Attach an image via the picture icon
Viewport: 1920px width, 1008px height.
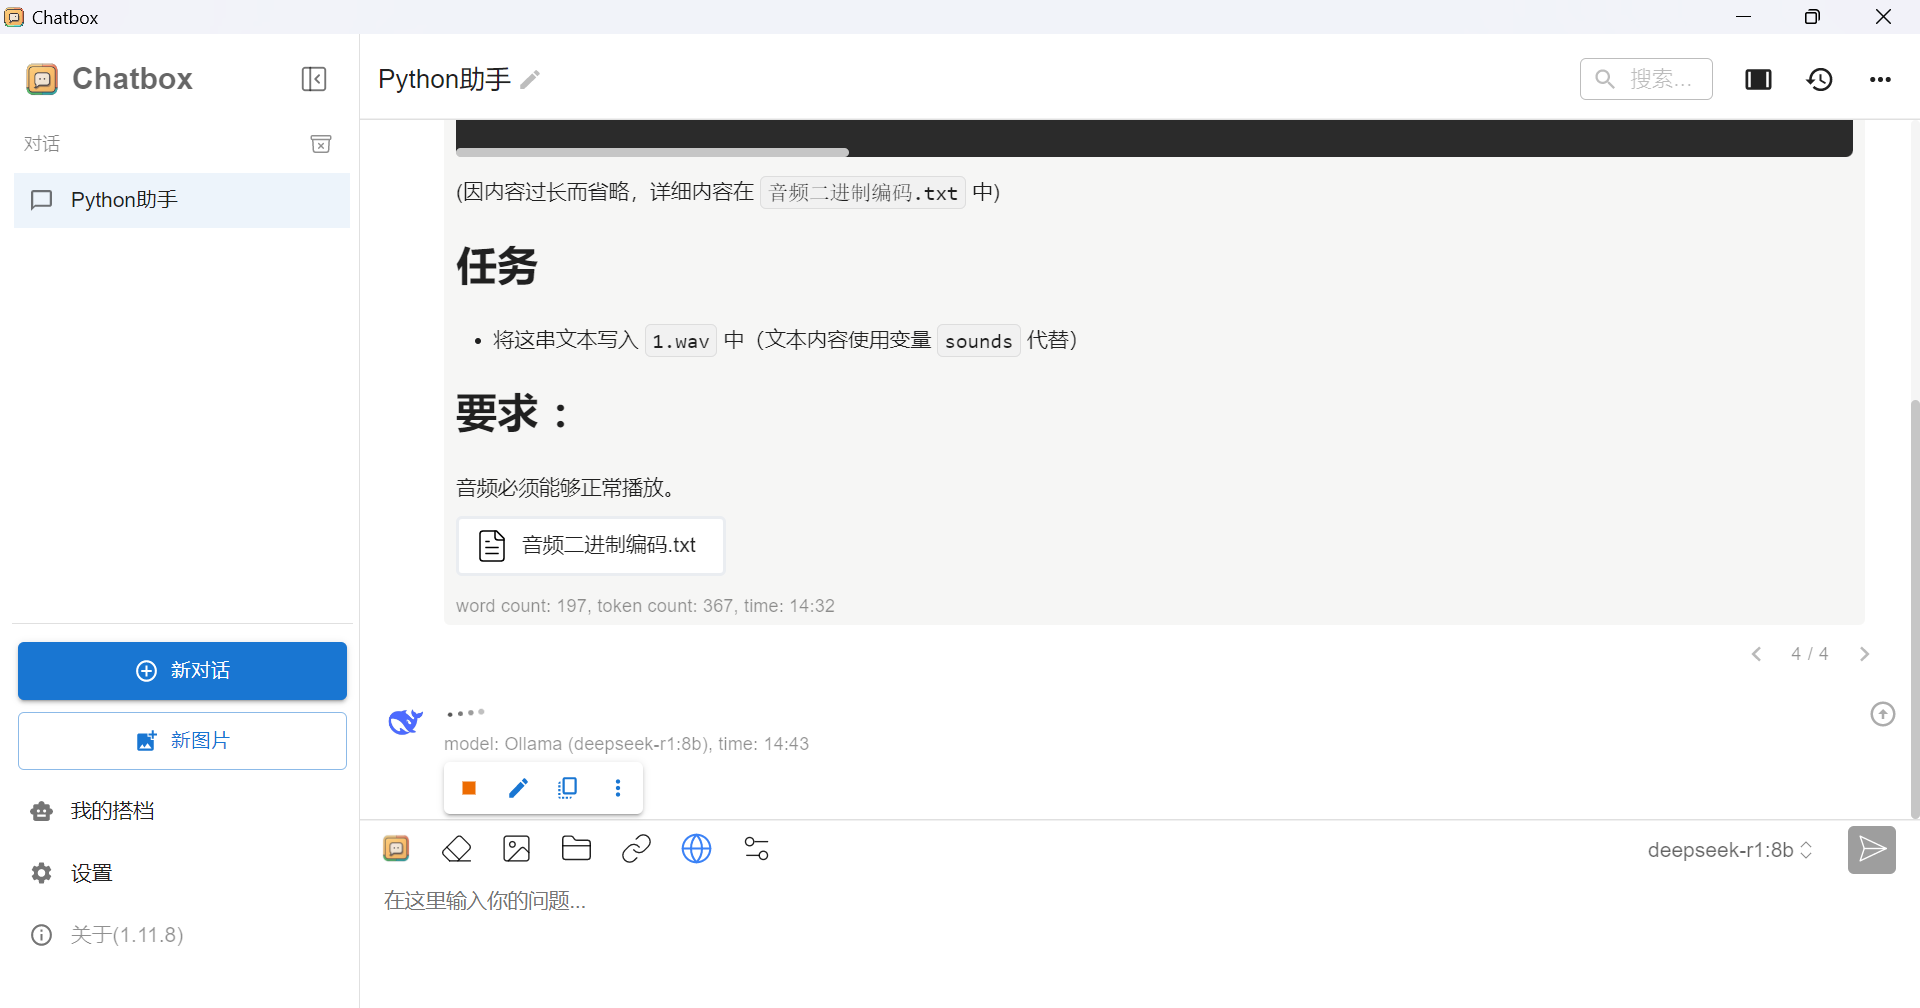click(x=517, y=849)
